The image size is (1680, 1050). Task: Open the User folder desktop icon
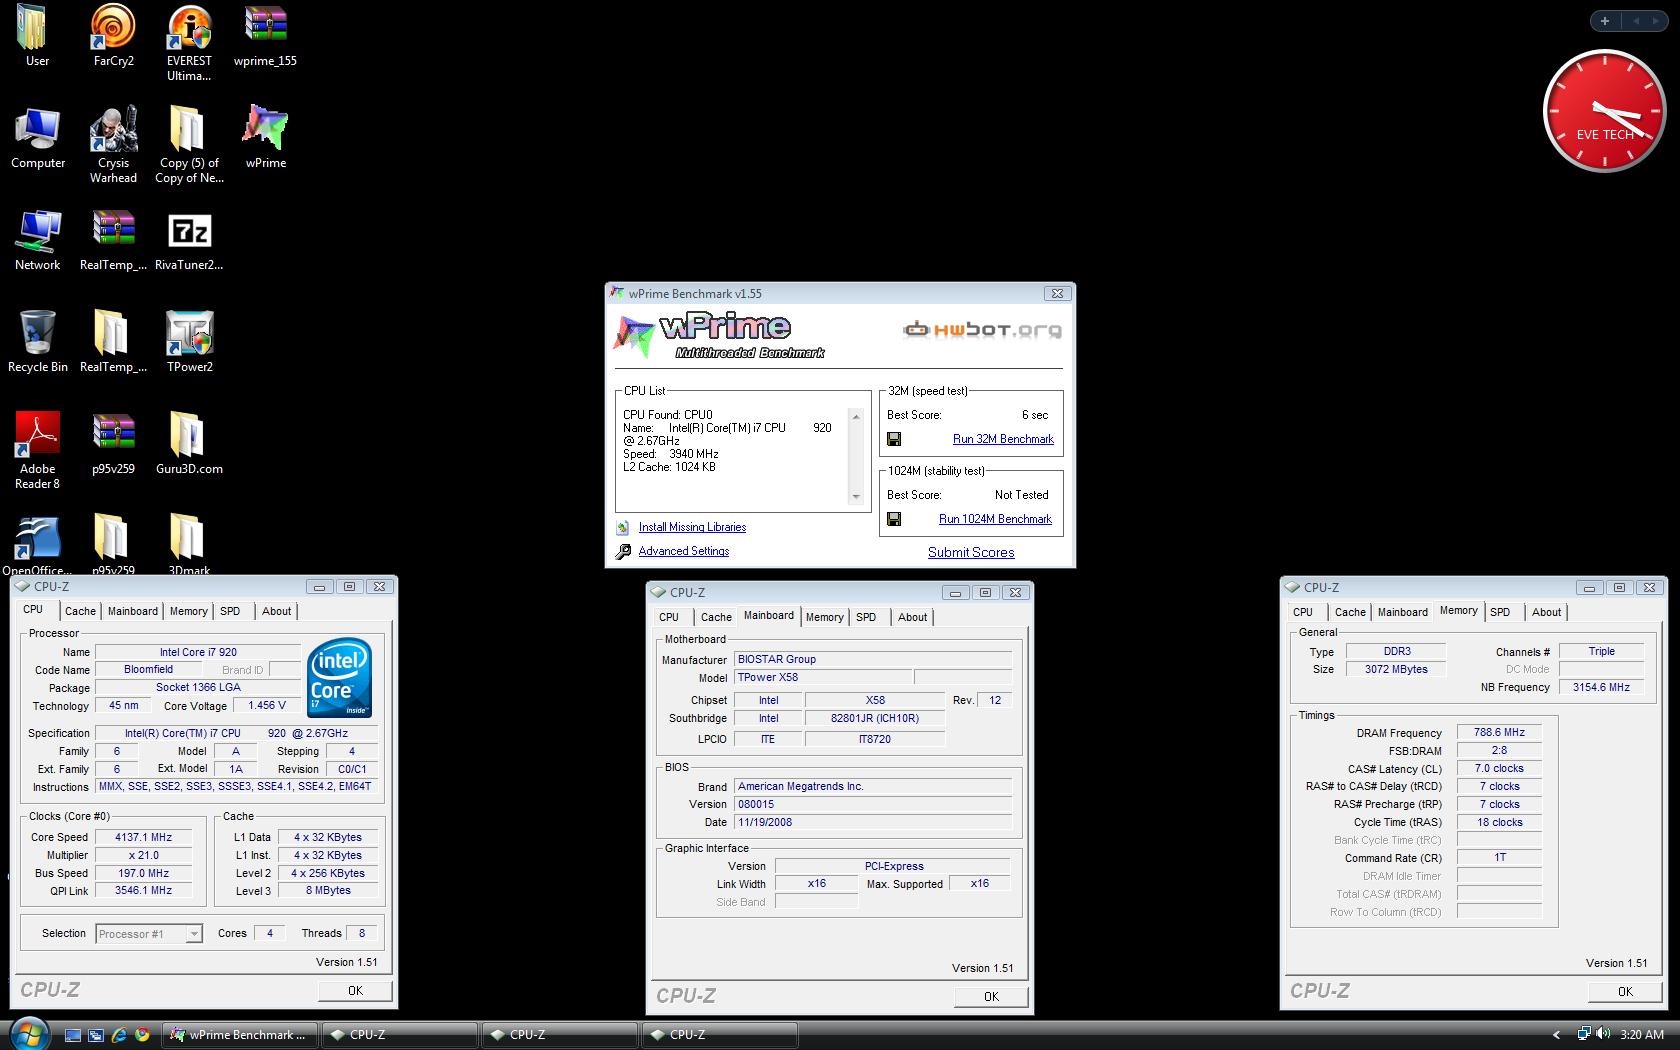tap(36, 36)
